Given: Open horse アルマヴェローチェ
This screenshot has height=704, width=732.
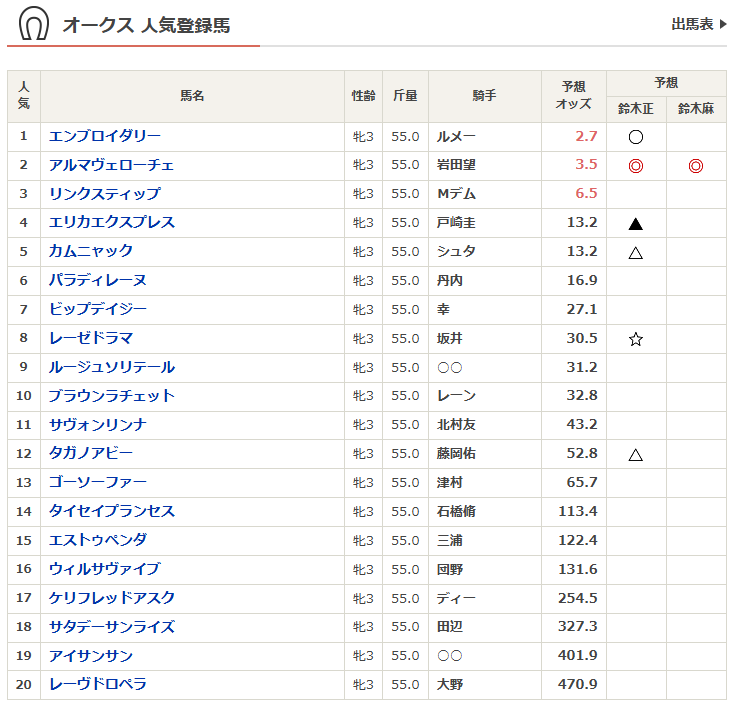Looking at the screenshot, I should (112, 165).
